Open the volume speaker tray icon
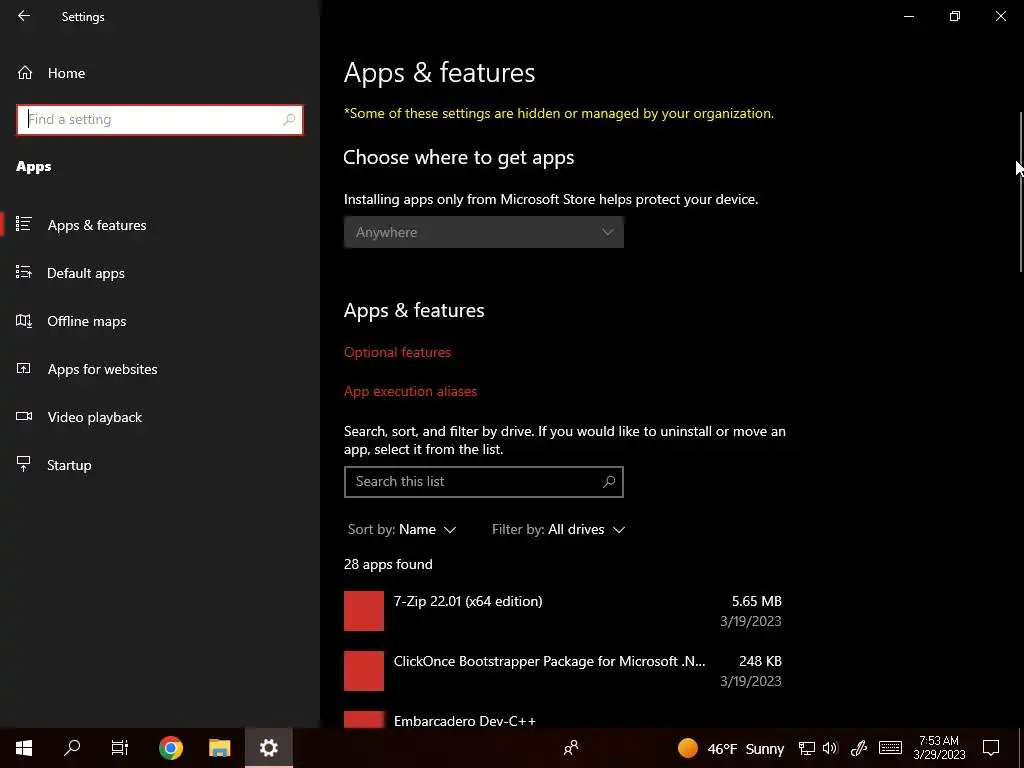Screen dimensions: 1024x768 click(x=830, y=748)
